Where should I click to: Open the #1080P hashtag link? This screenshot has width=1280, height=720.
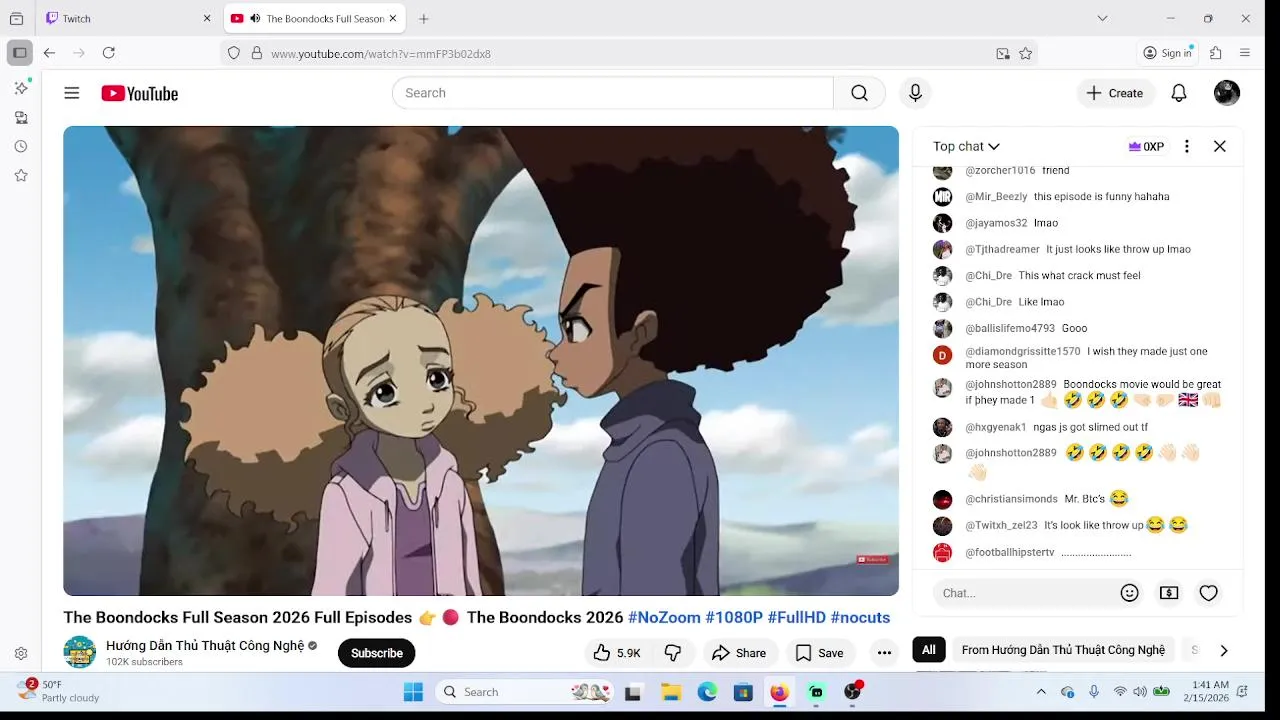(734, 617)
